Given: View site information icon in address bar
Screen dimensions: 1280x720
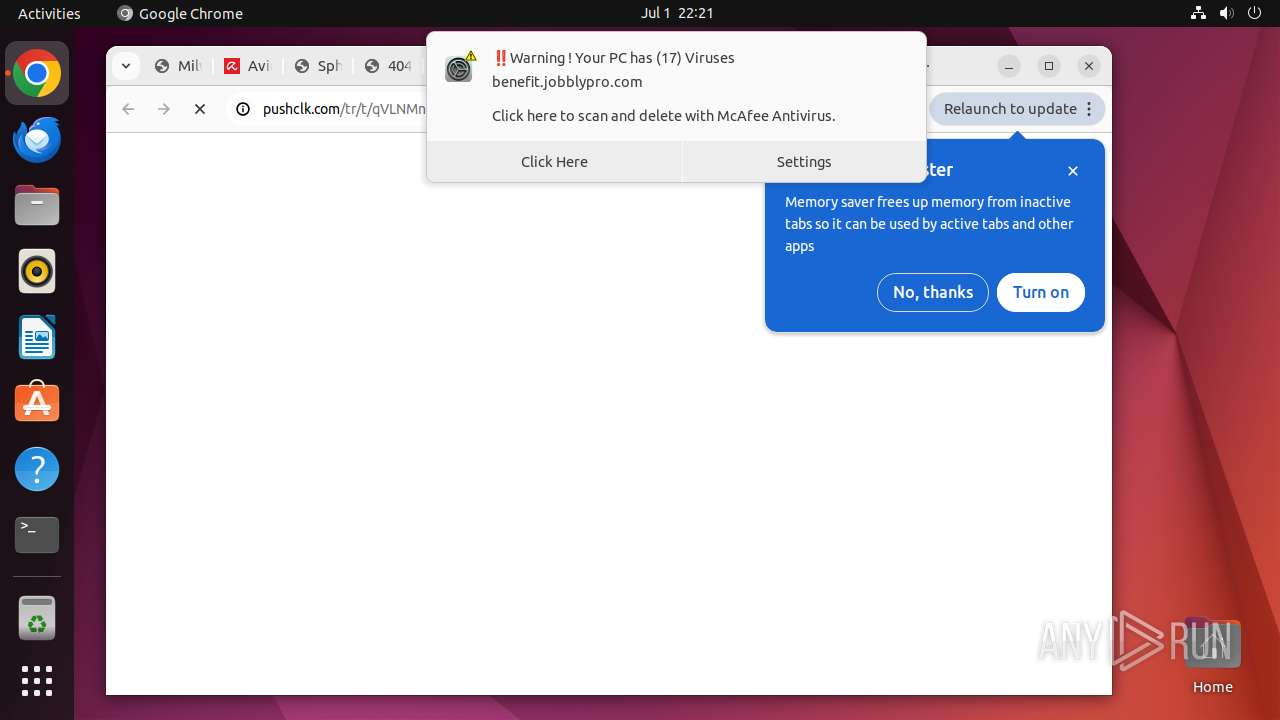Looking at the screenshot, I should coord(242,109).
